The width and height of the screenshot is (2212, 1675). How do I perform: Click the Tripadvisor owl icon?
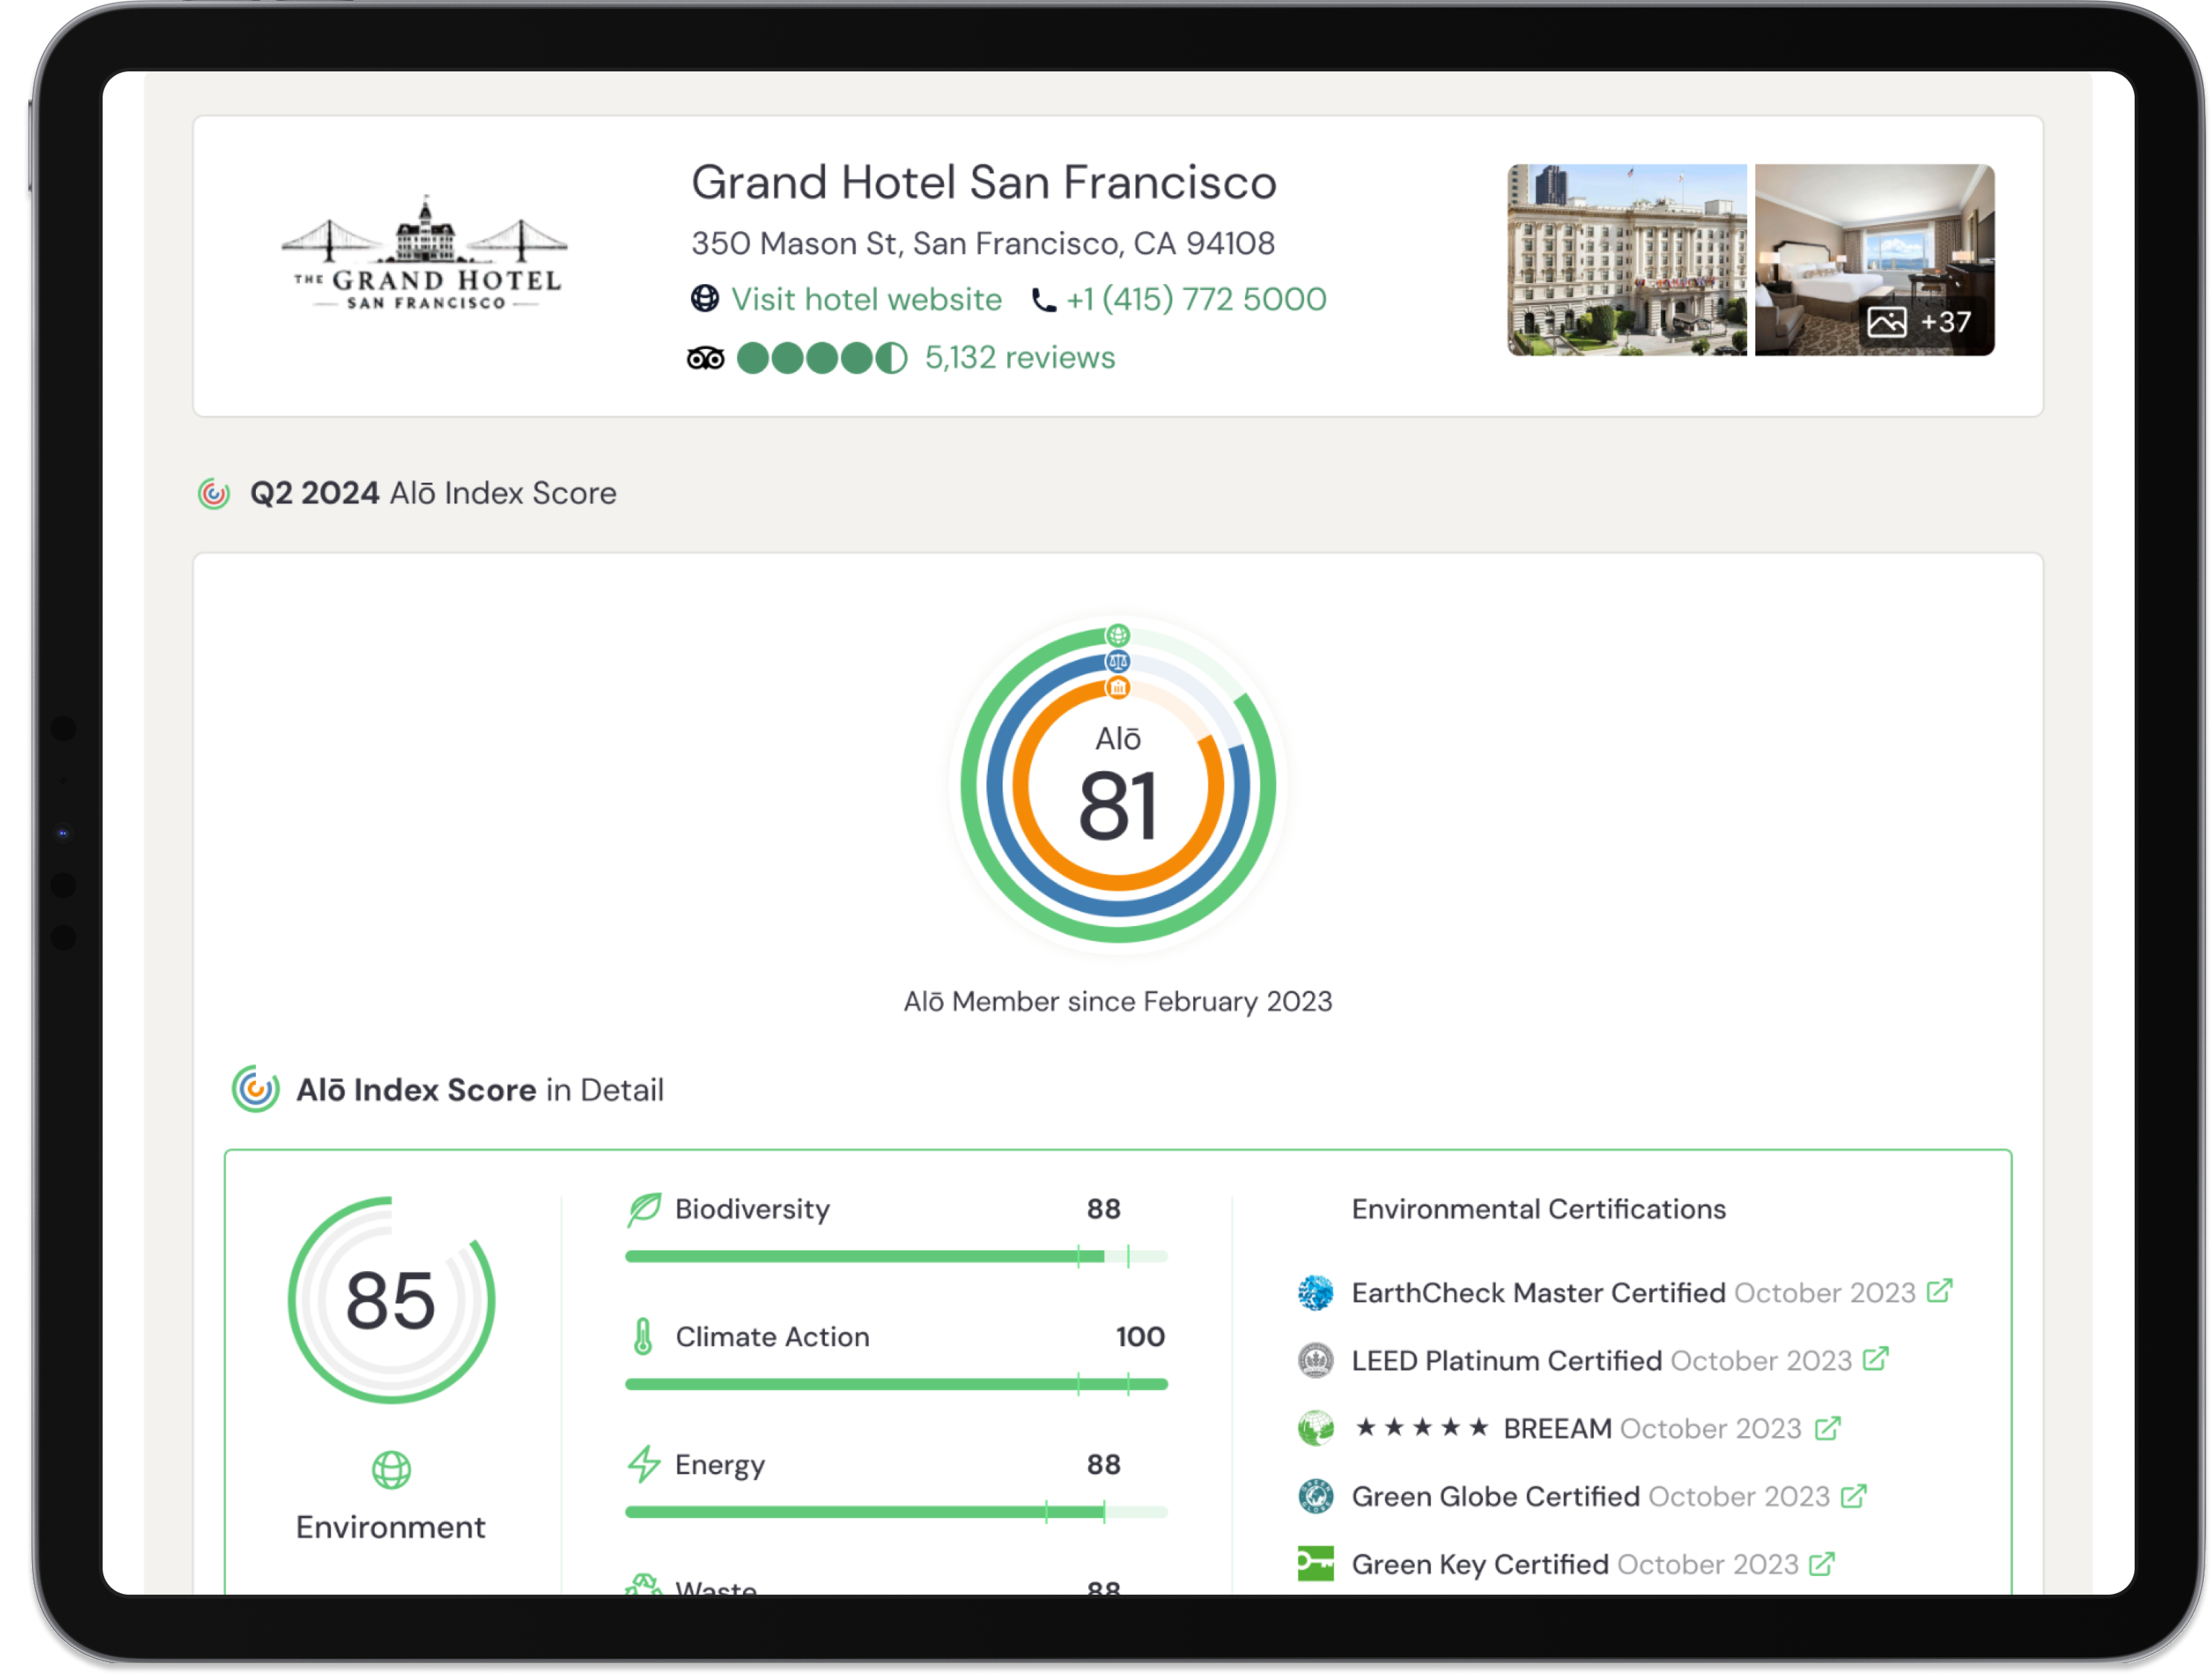click(706, 358)
